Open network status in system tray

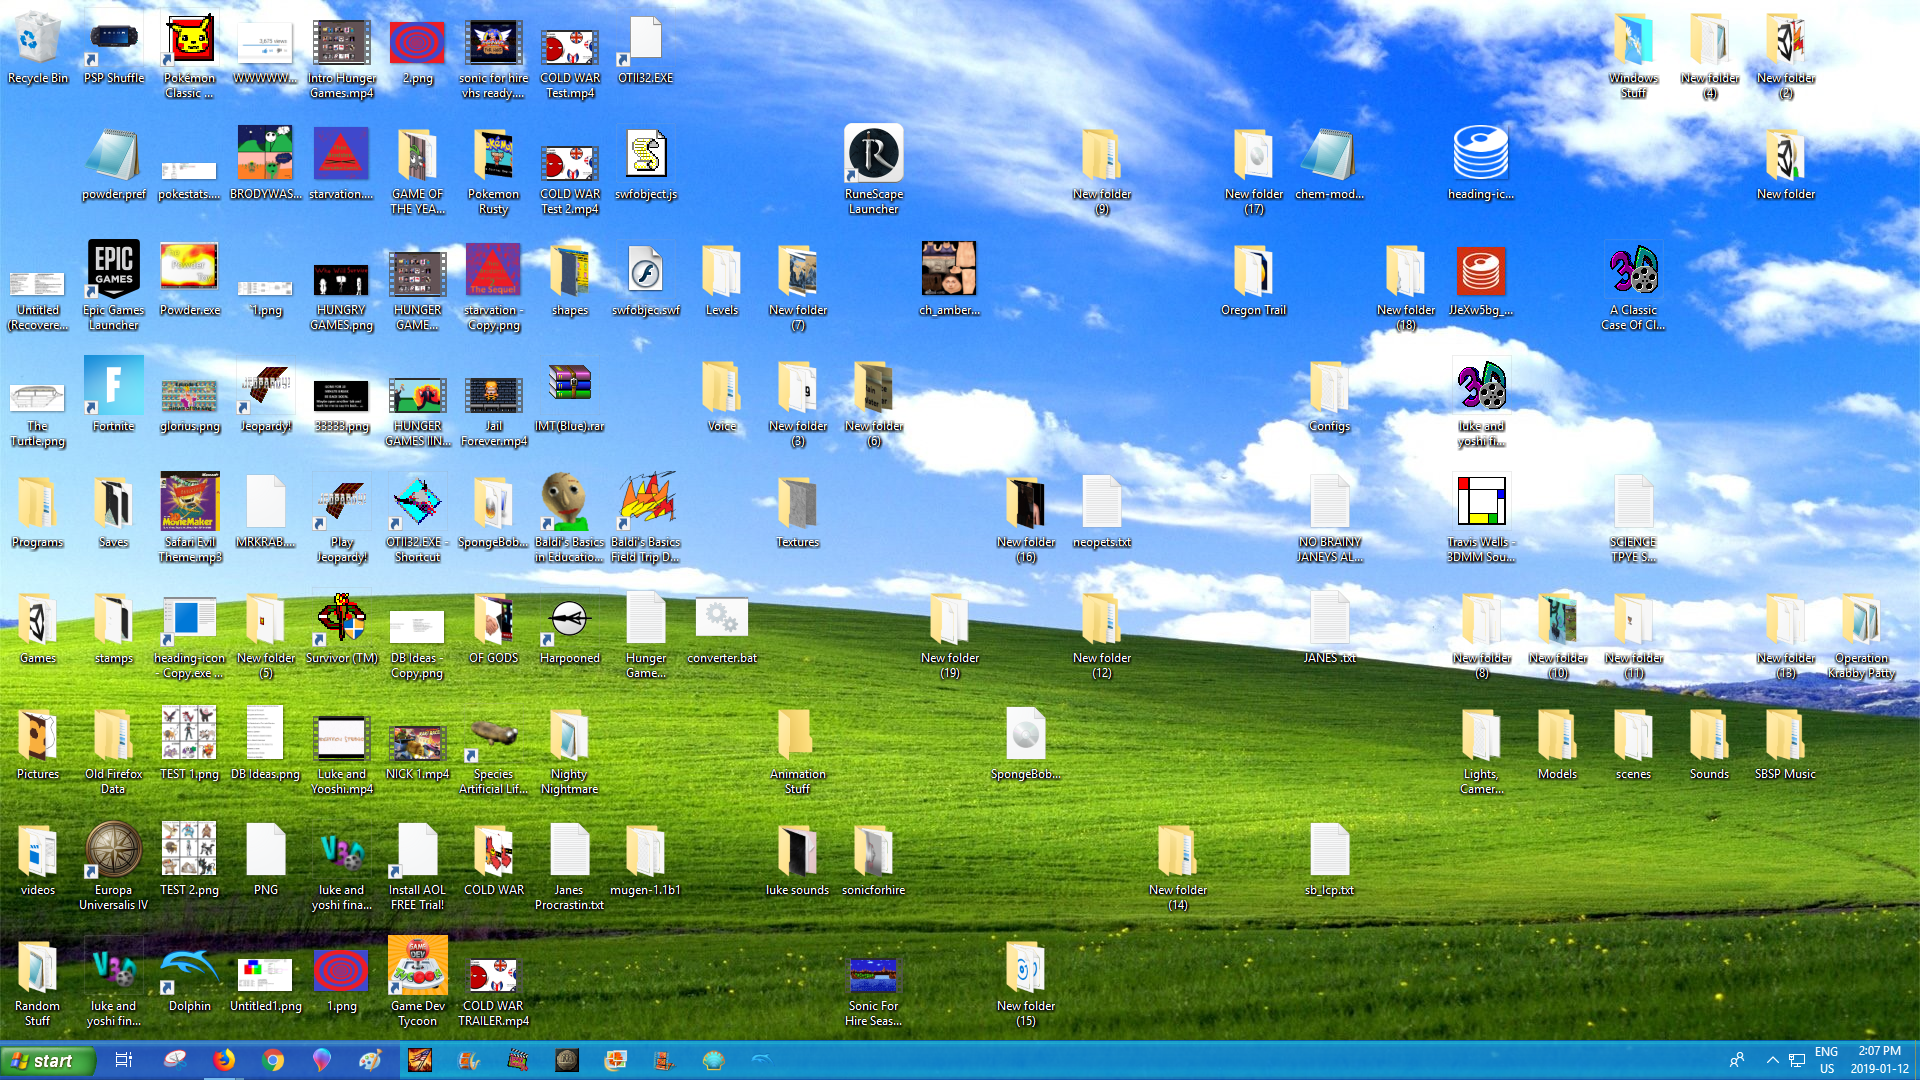[1797, 1060]
